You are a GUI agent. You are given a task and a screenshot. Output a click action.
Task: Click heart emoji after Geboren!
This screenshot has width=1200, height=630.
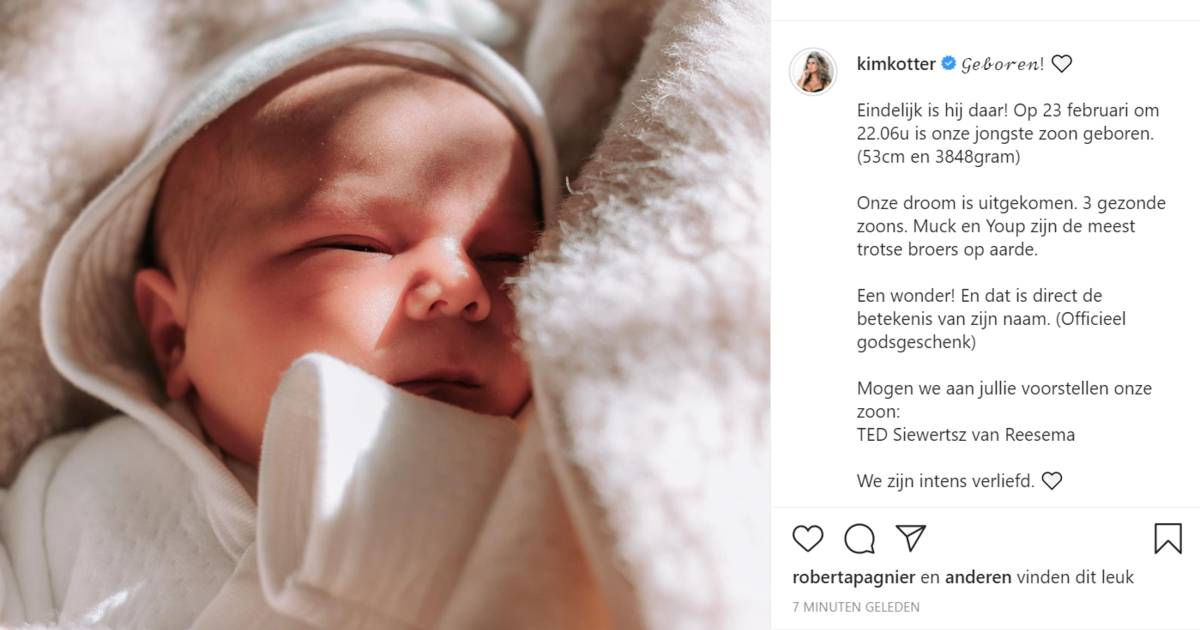[x=1061, y=65]
